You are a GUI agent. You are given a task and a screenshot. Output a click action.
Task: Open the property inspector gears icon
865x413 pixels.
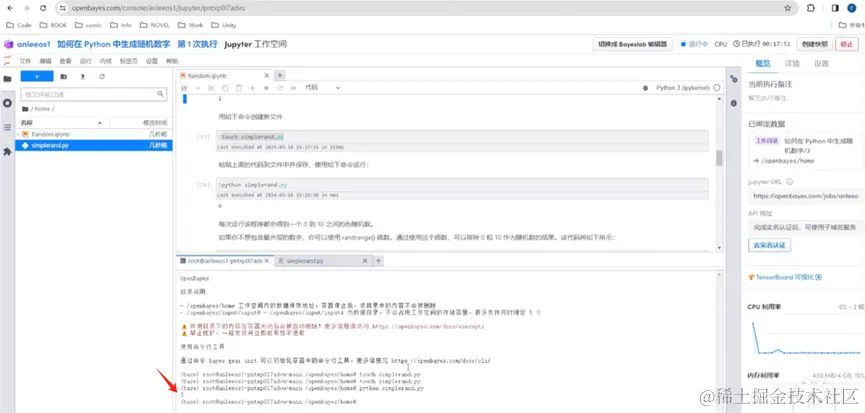tap(734, 79)
